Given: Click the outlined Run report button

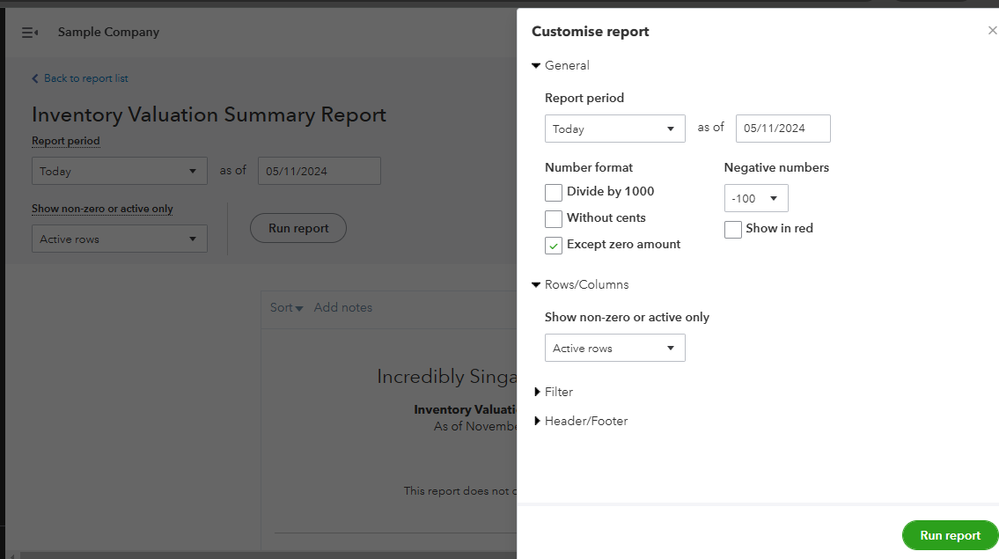Looking at the screenshot, I should 298,228.
